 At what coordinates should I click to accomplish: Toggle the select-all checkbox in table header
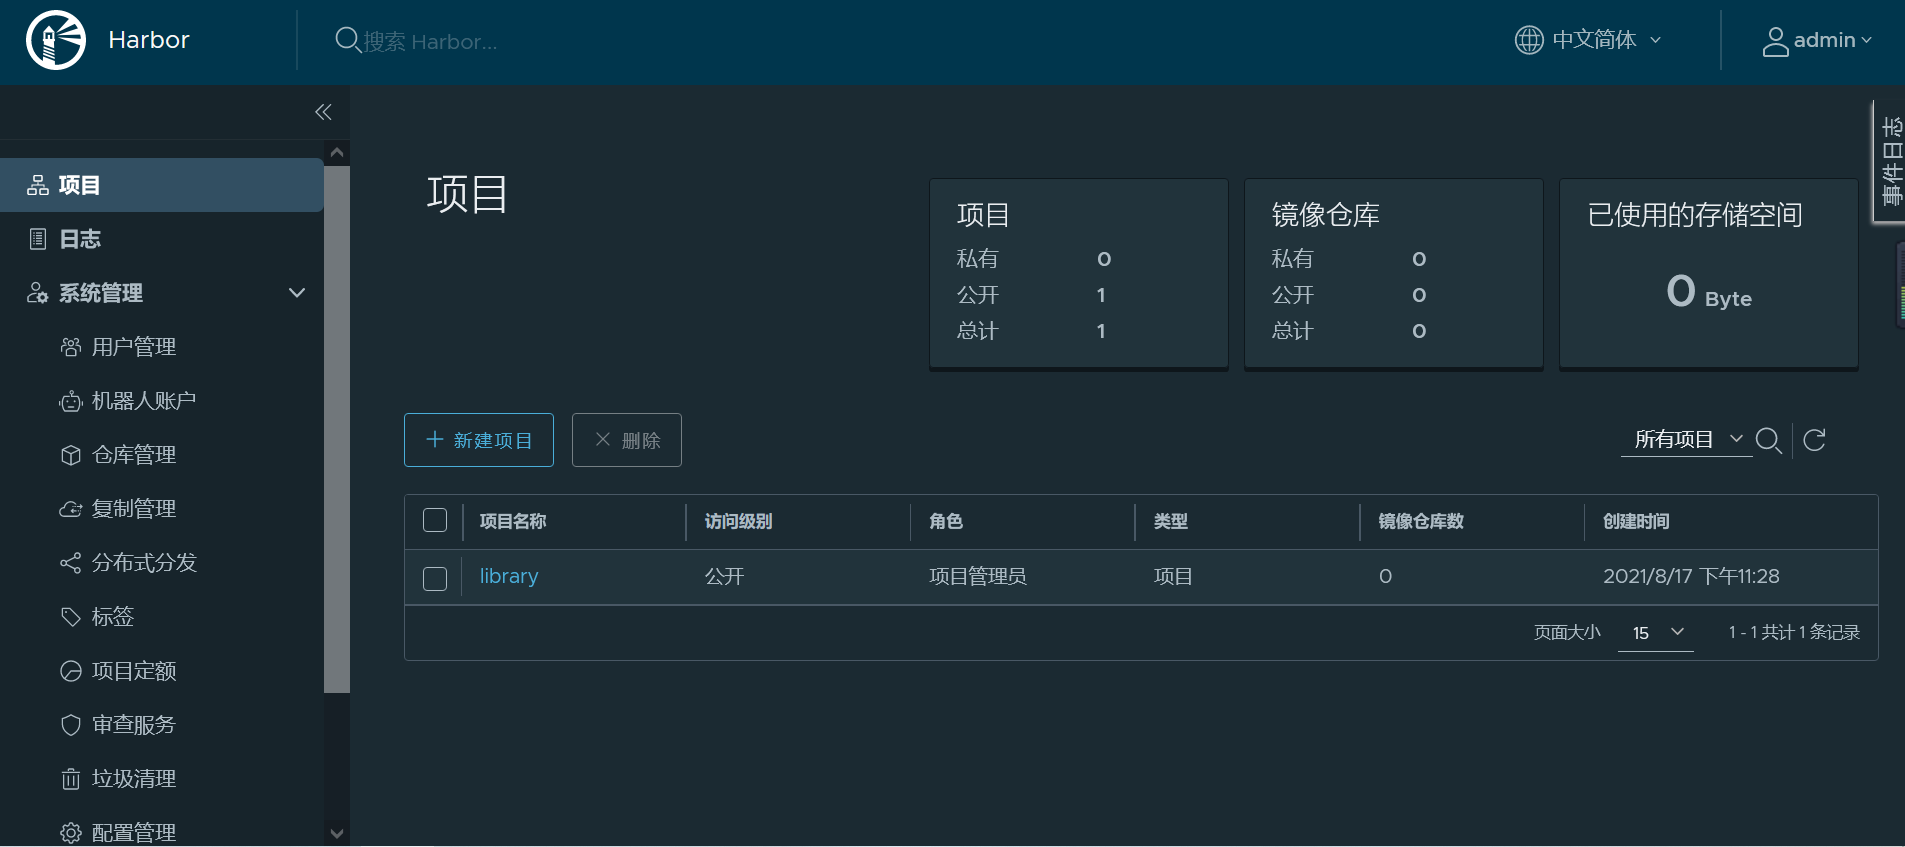coord(435,520)
